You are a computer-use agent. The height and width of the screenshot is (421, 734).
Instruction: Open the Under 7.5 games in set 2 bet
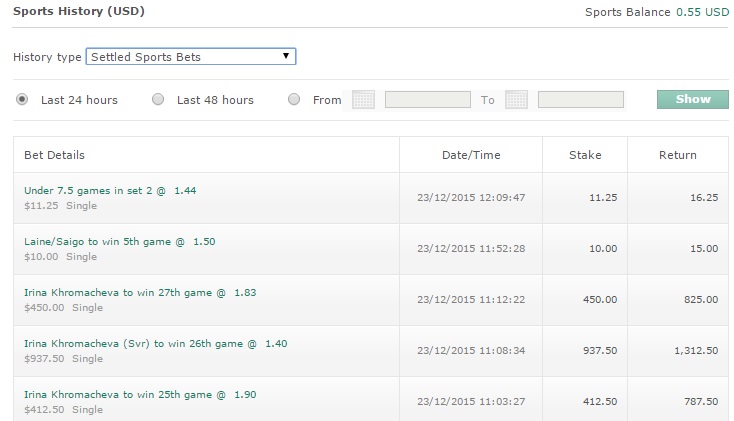[110, 191]
